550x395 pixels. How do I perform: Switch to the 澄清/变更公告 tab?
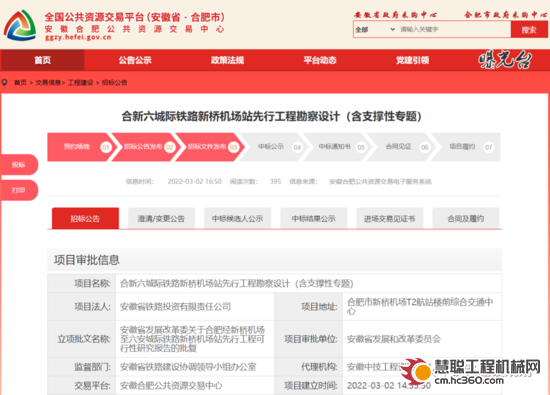161,219
